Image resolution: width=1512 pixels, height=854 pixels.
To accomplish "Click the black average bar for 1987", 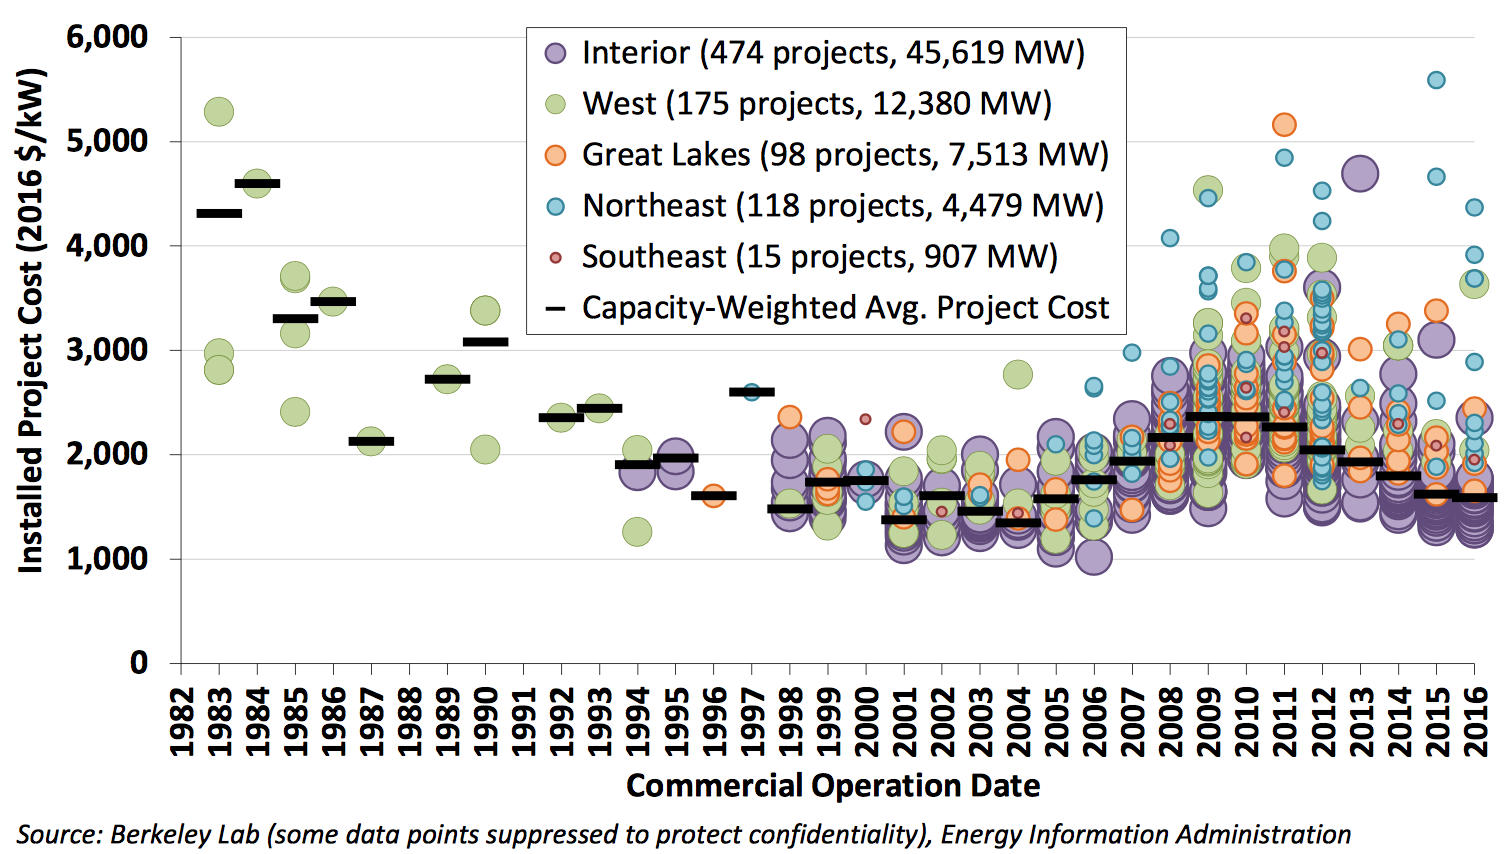I will 371,441.
